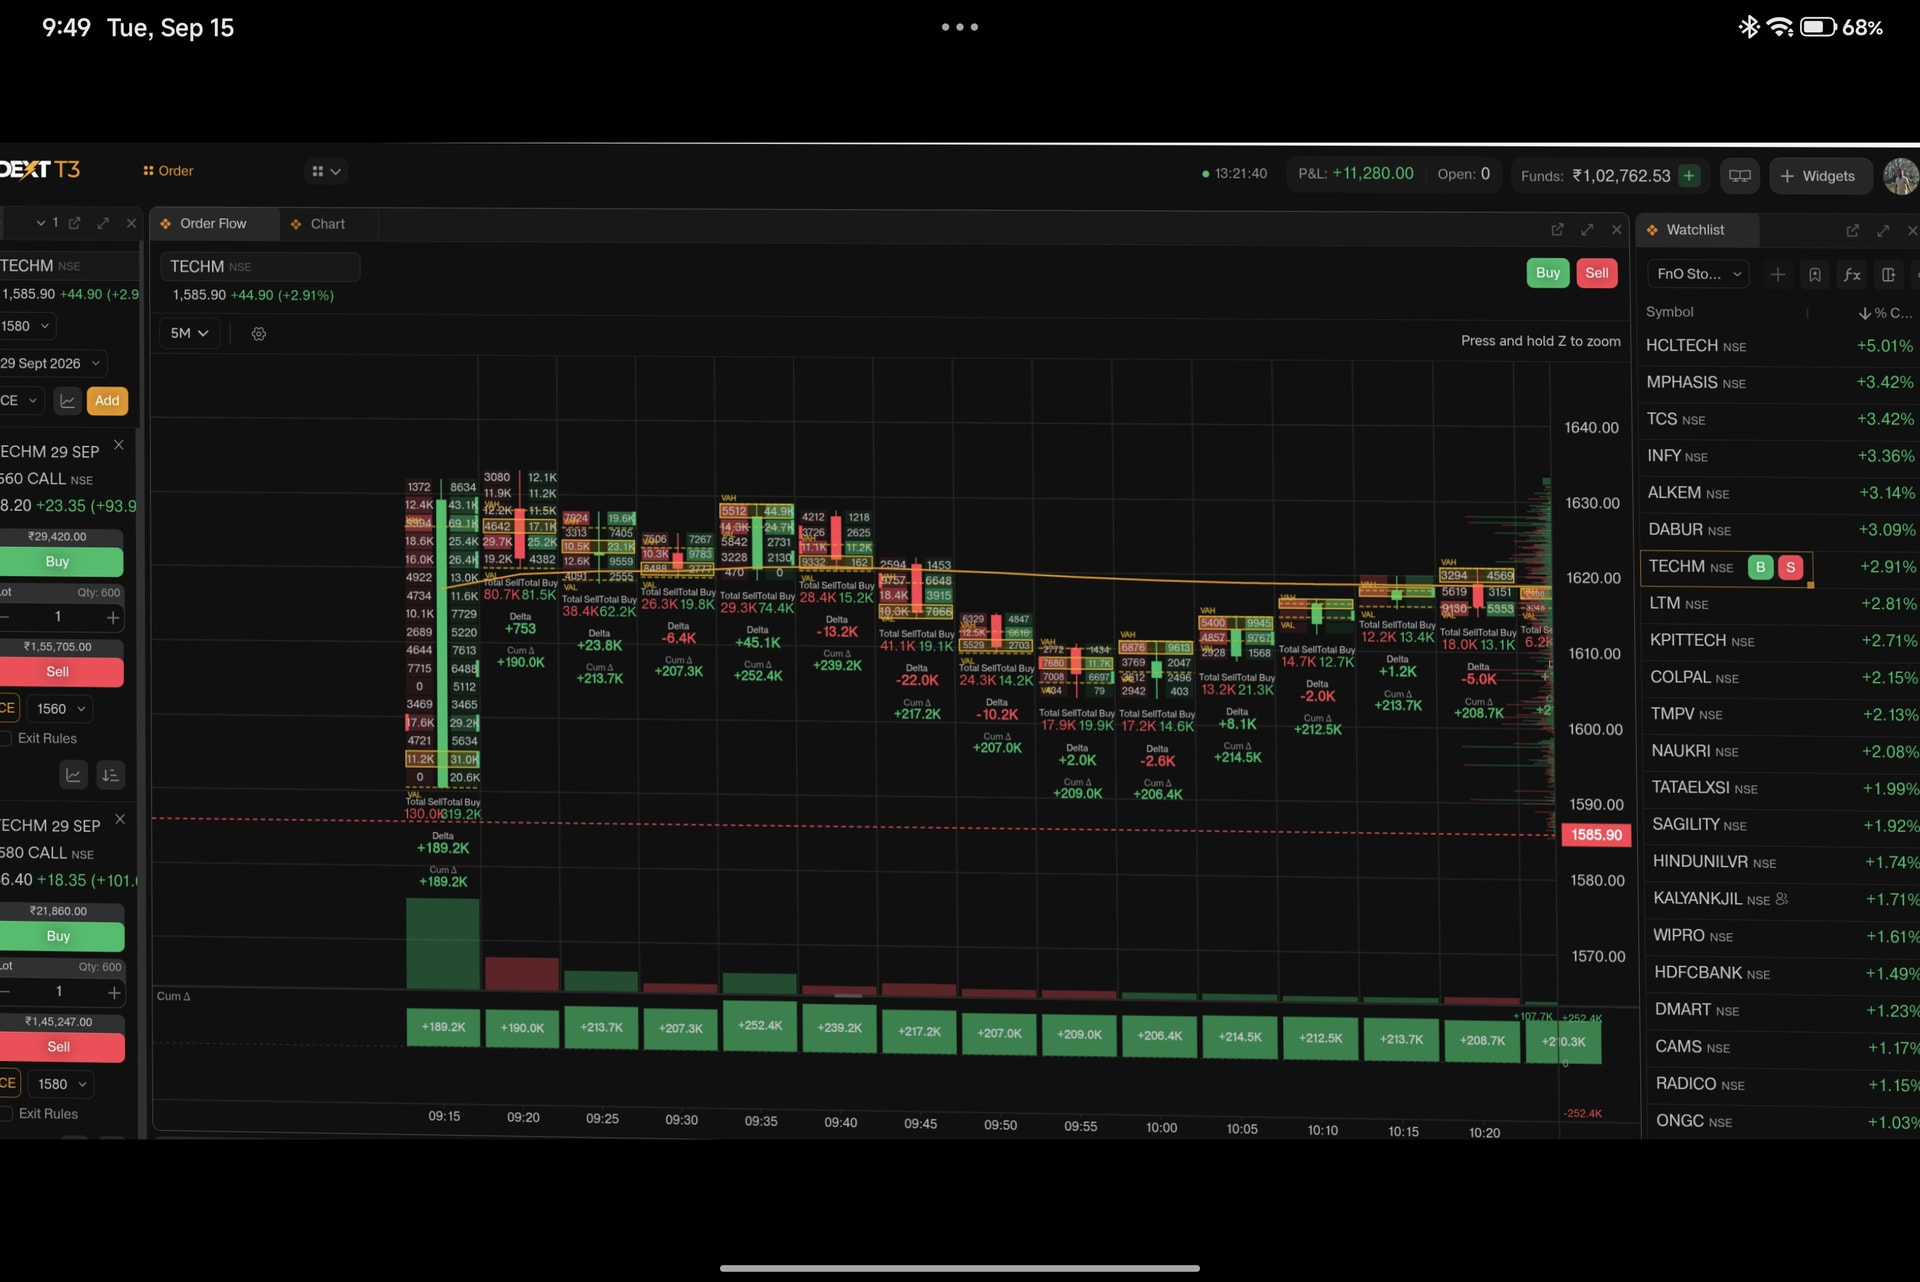Click the S sell badge on TECHM row
Image resolution: width=1920 pixels, height=1282 pixels.
point(1790,567)
